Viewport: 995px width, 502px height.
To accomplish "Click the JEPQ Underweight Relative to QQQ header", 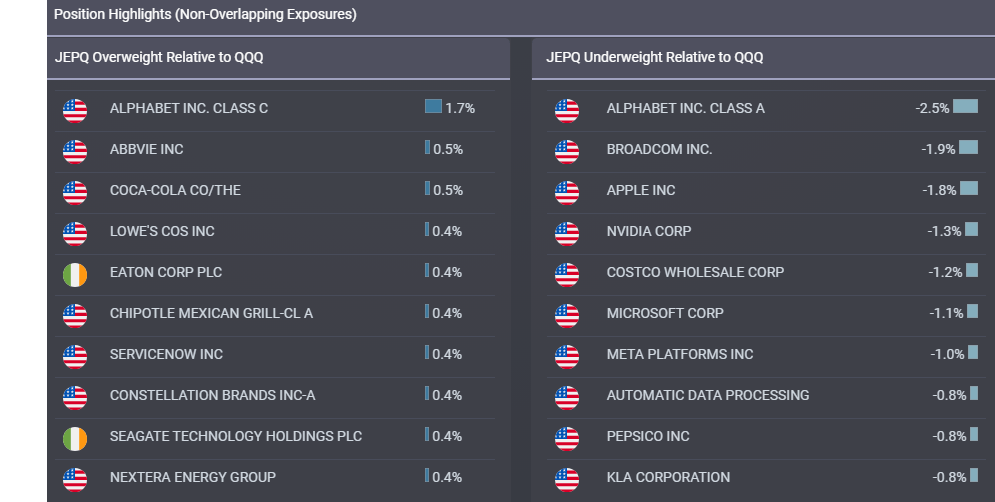I will 654,57.
